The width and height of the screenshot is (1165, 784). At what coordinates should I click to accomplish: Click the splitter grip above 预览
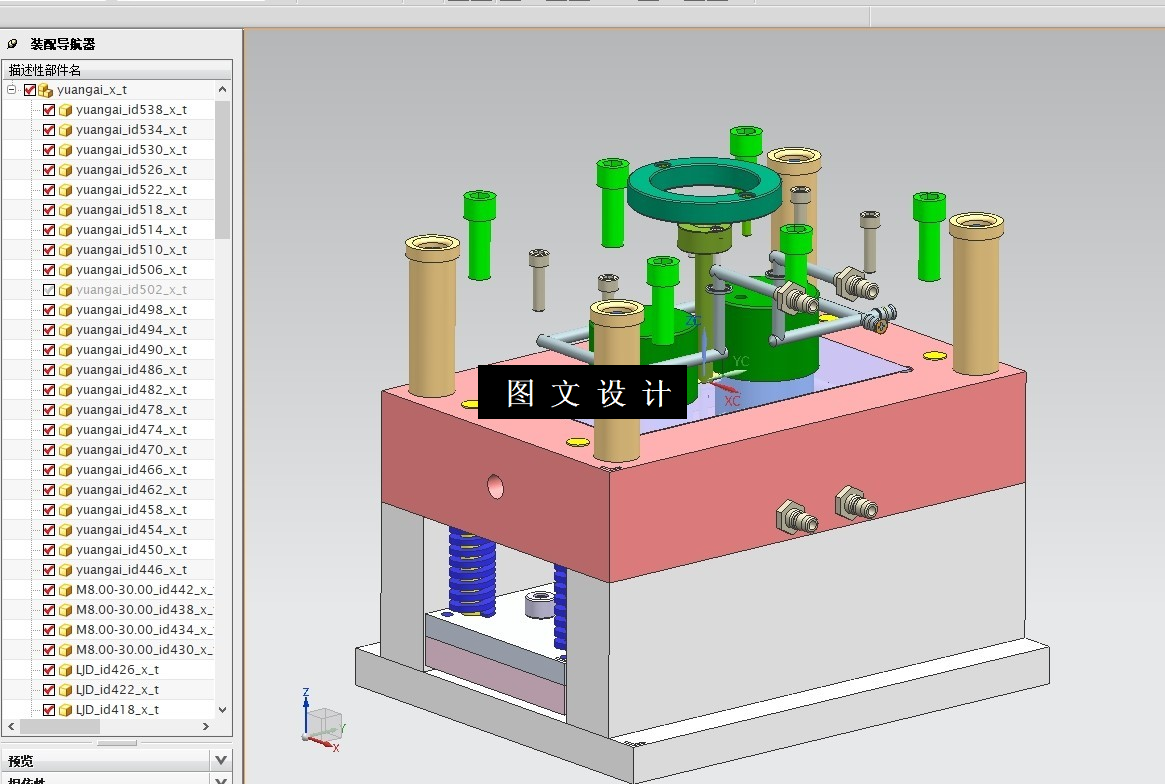point(117,742)
